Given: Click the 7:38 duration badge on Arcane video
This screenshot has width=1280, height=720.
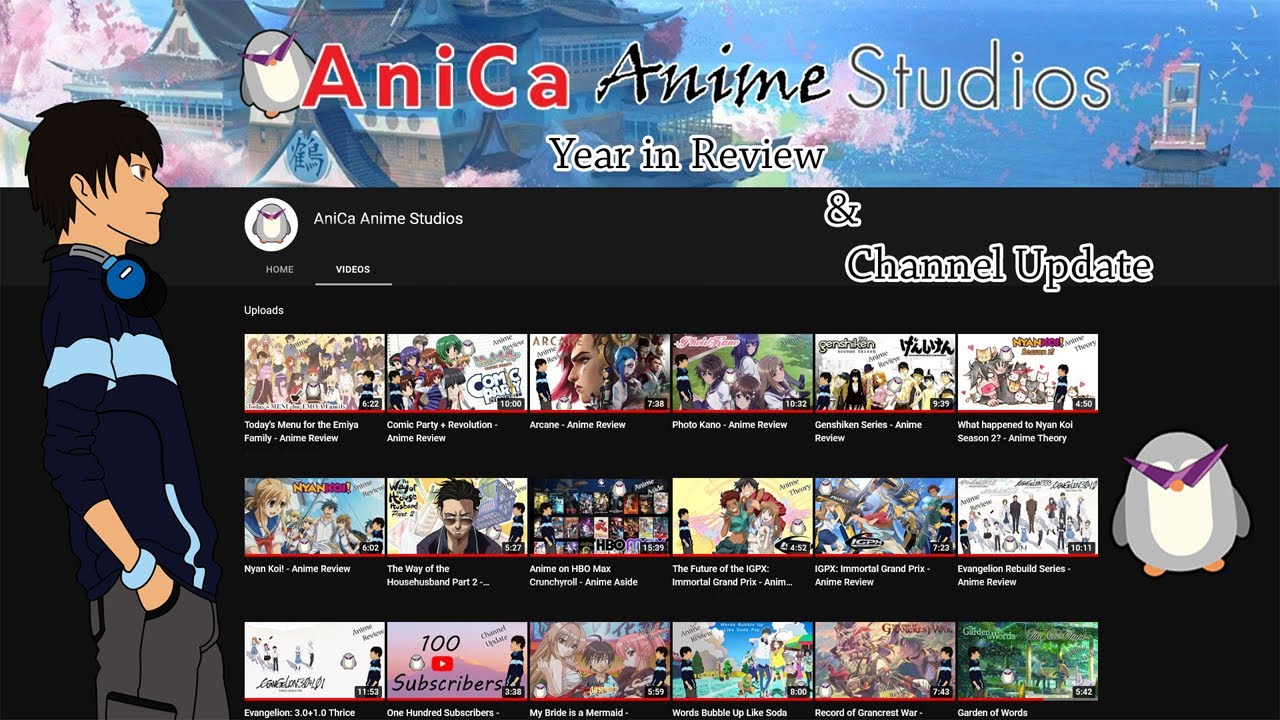Looking at the screenshot, I should point(656,404).
